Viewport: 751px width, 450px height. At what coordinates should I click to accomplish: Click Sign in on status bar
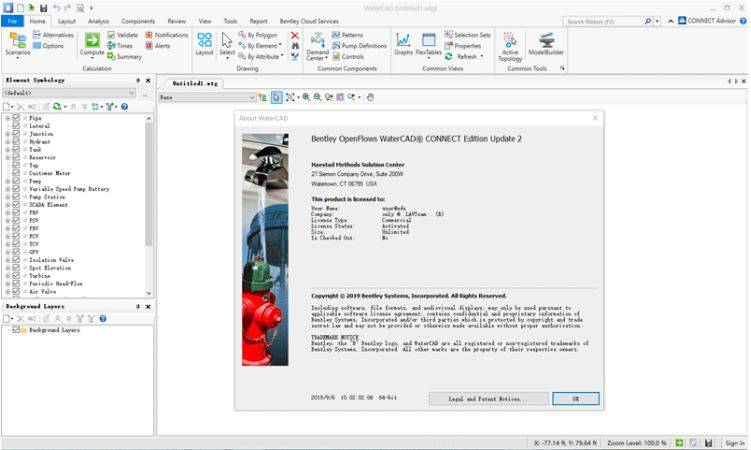point(735,443)
